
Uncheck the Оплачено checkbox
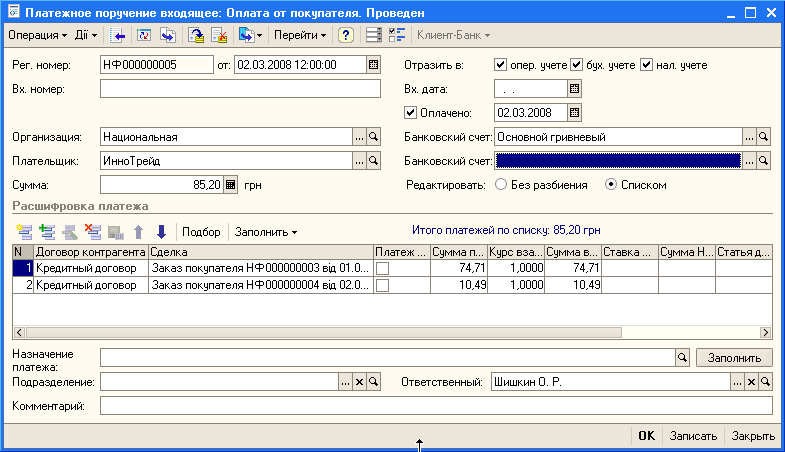coord(411,113)
